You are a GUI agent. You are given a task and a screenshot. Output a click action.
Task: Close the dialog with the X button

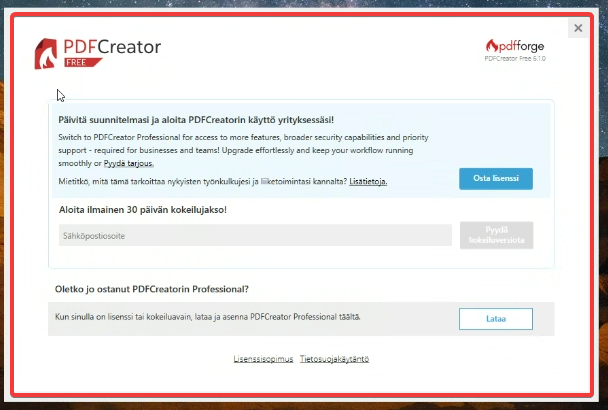click(578, 28)
